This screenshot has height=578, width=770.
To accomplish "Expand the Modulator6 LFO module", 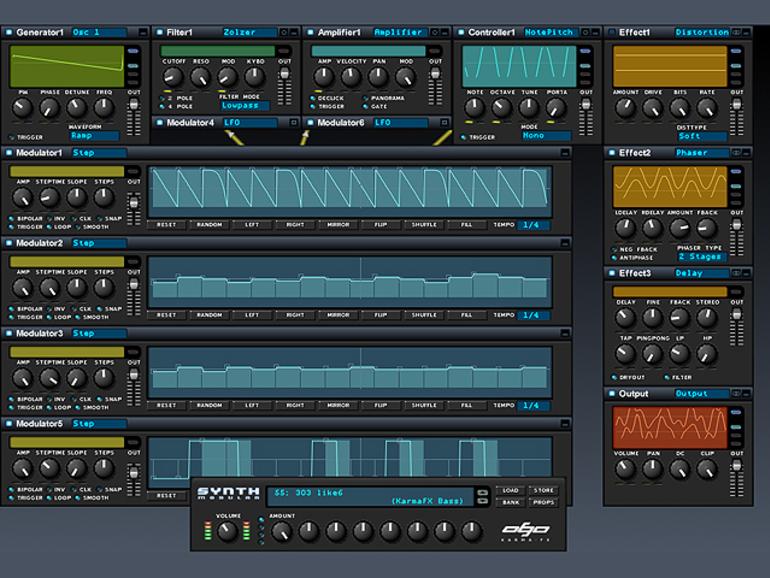I will coord(444,123).
